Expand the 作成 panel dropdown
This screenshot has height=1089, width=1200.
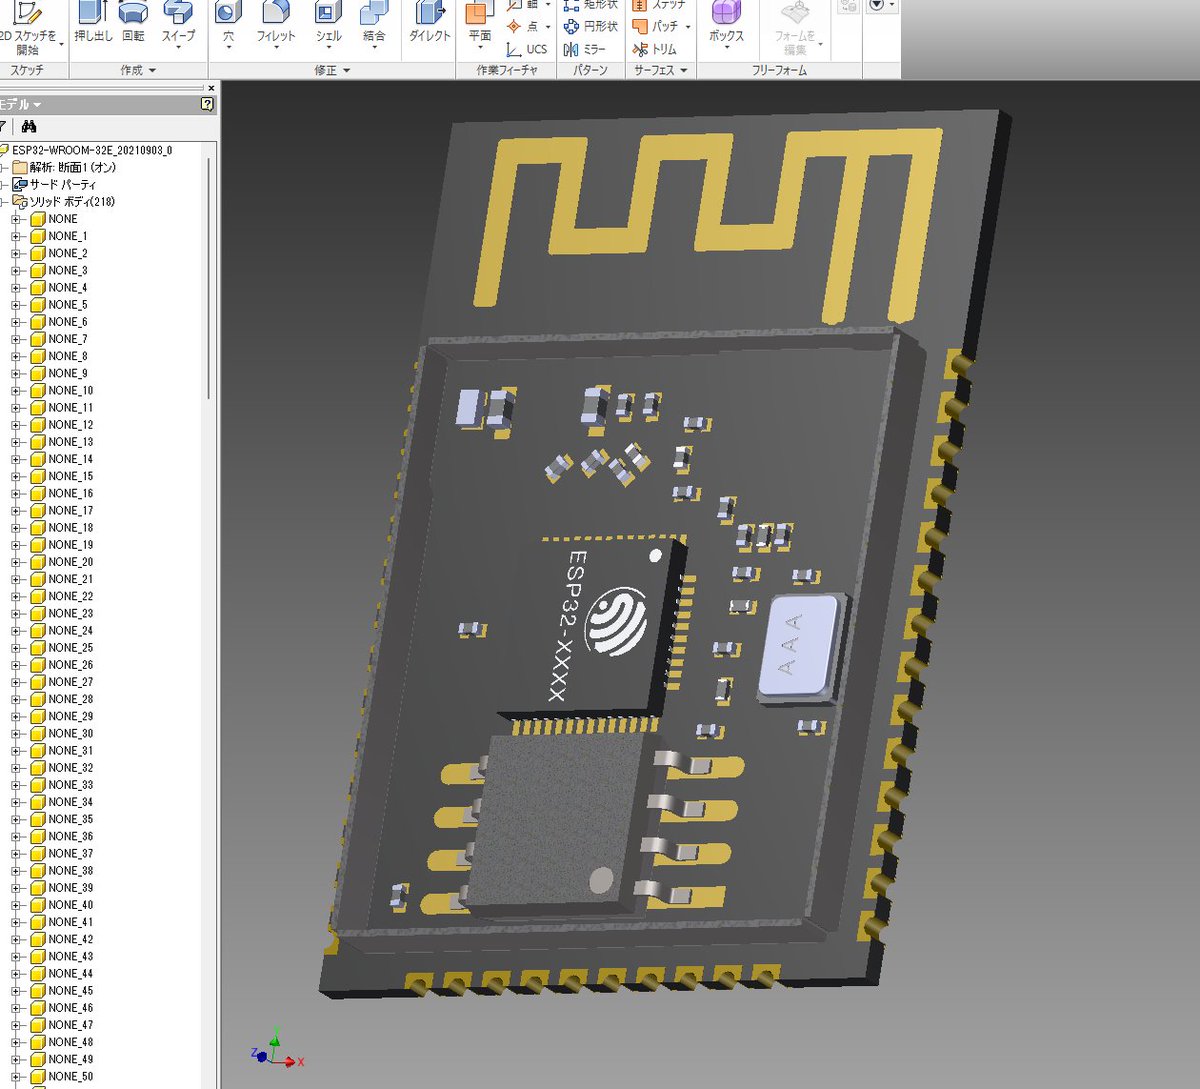(x=152, y=71)
